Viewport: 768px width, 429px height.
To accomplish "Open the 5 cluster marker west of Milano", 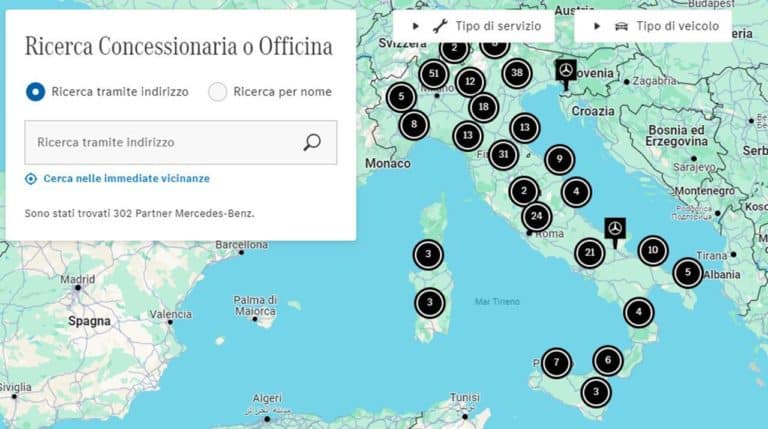I will click(x=401, y=97).
